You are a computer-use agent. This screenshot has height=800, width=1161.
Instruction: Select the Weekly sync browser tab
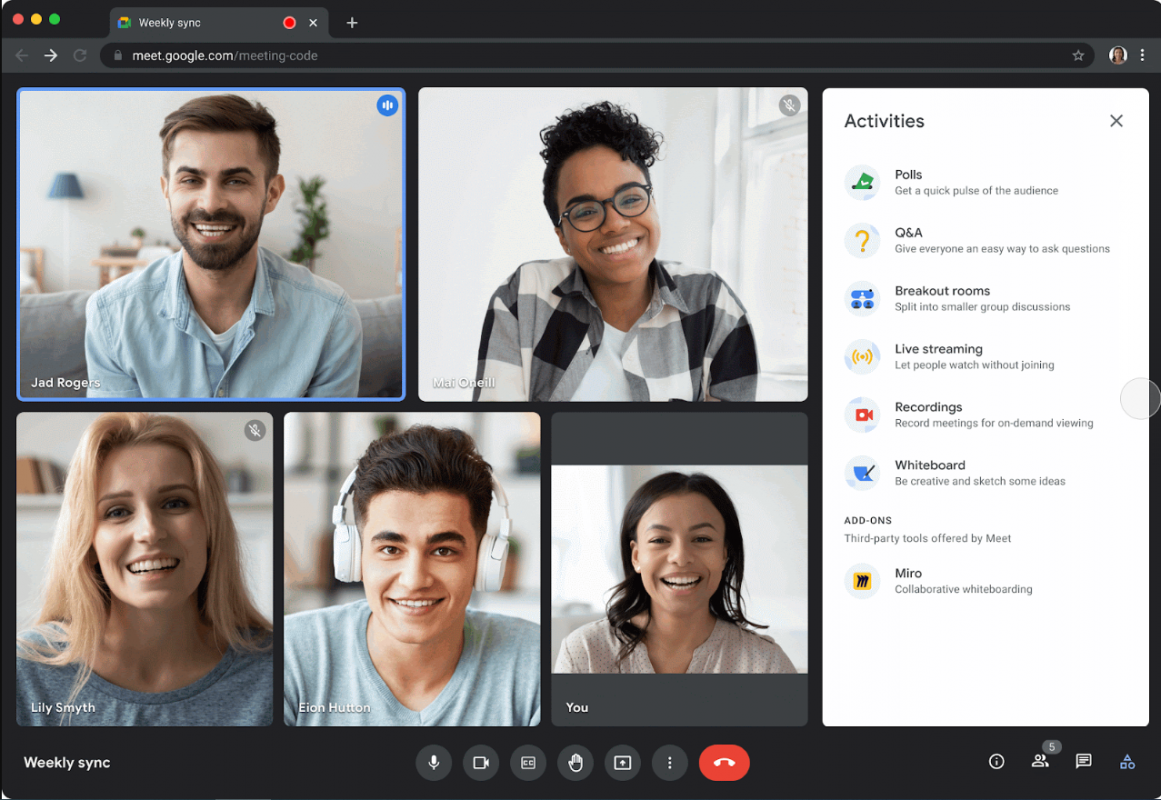[x=219, y=23]
